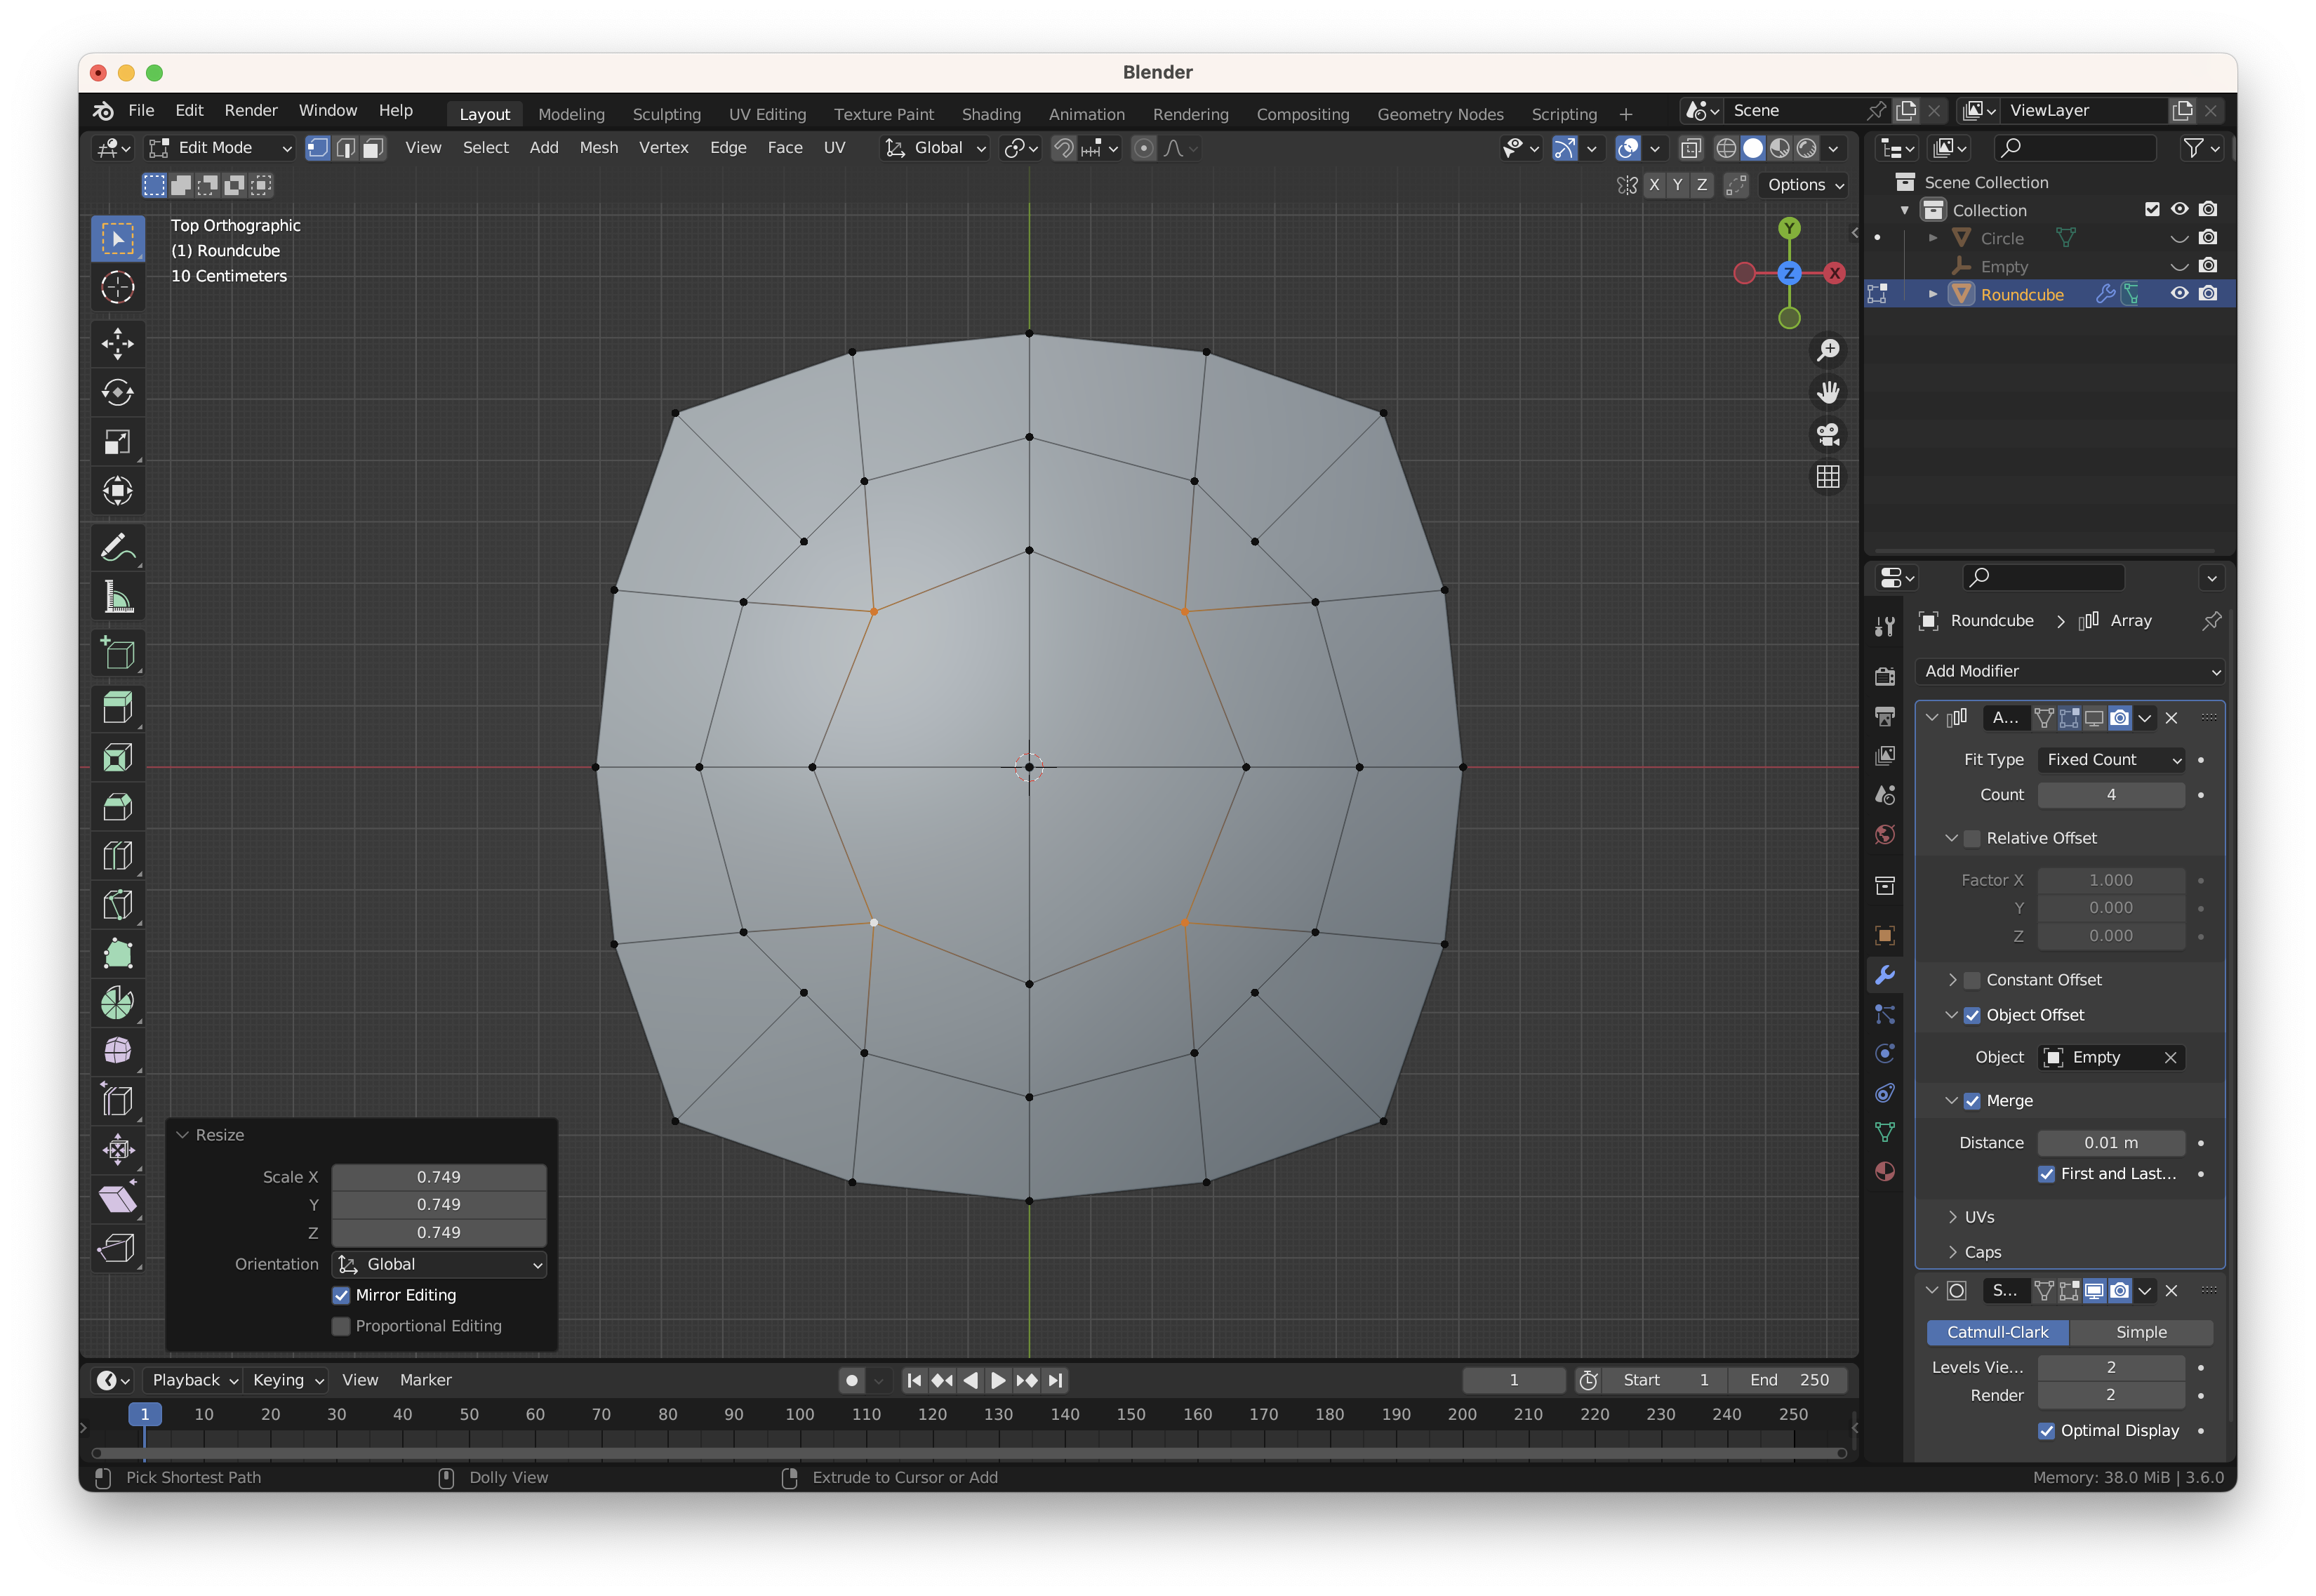Select the Shear tool

pos(117,1198)
